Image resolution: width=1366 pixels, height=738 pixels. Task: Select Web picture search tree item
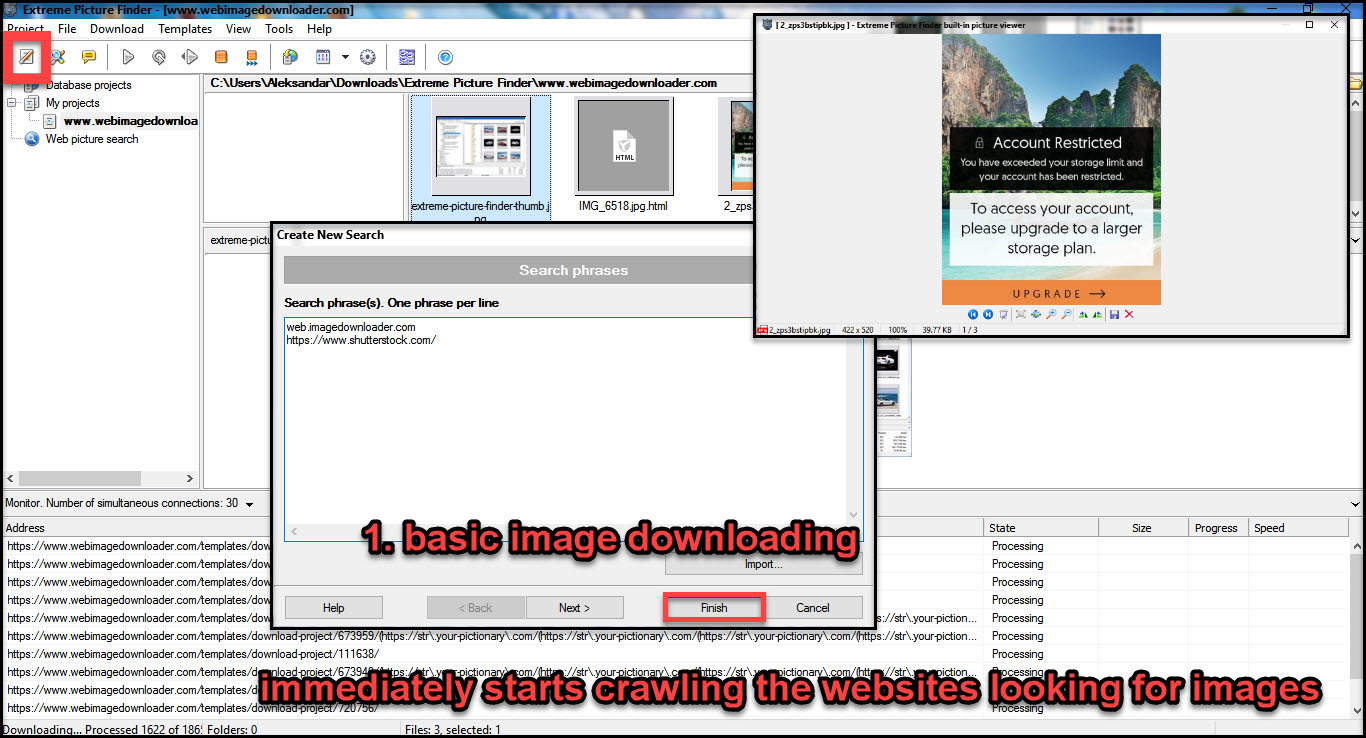click(x=92, y=139)
